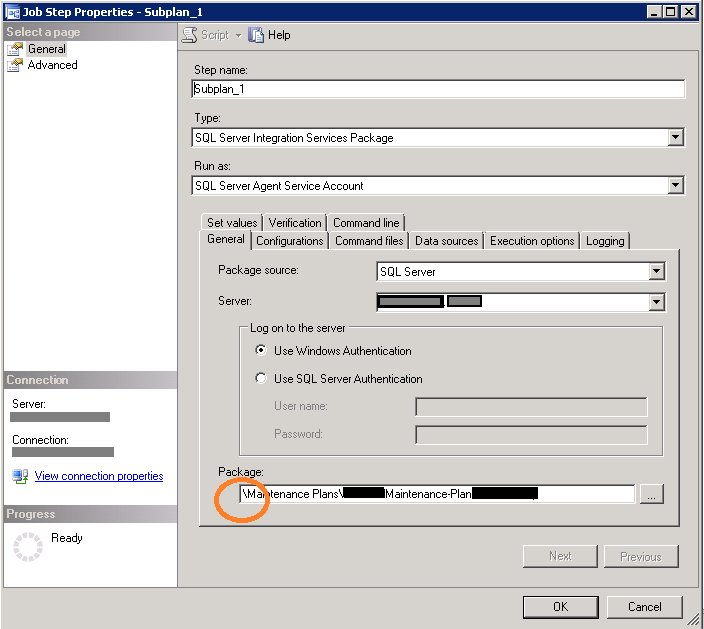The width and height of the screenshot is (704, 629).
Task: Switch to the Logging tab
Action: pyautogui.click(x=605, y=241)
